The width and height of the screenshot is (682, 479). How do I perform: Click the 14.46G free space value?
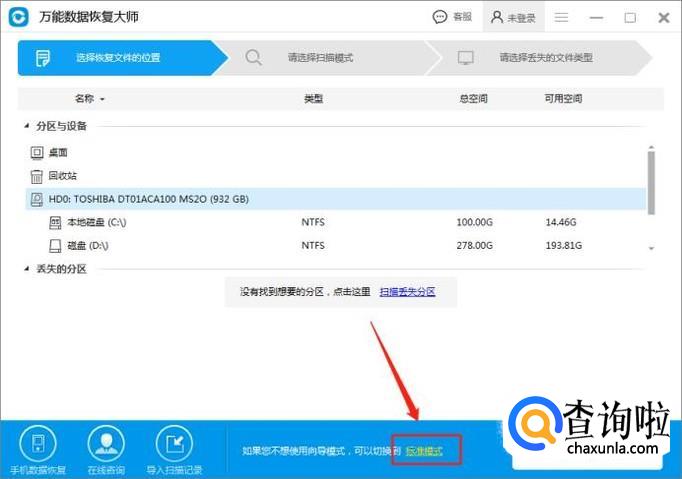coord(561,222)
